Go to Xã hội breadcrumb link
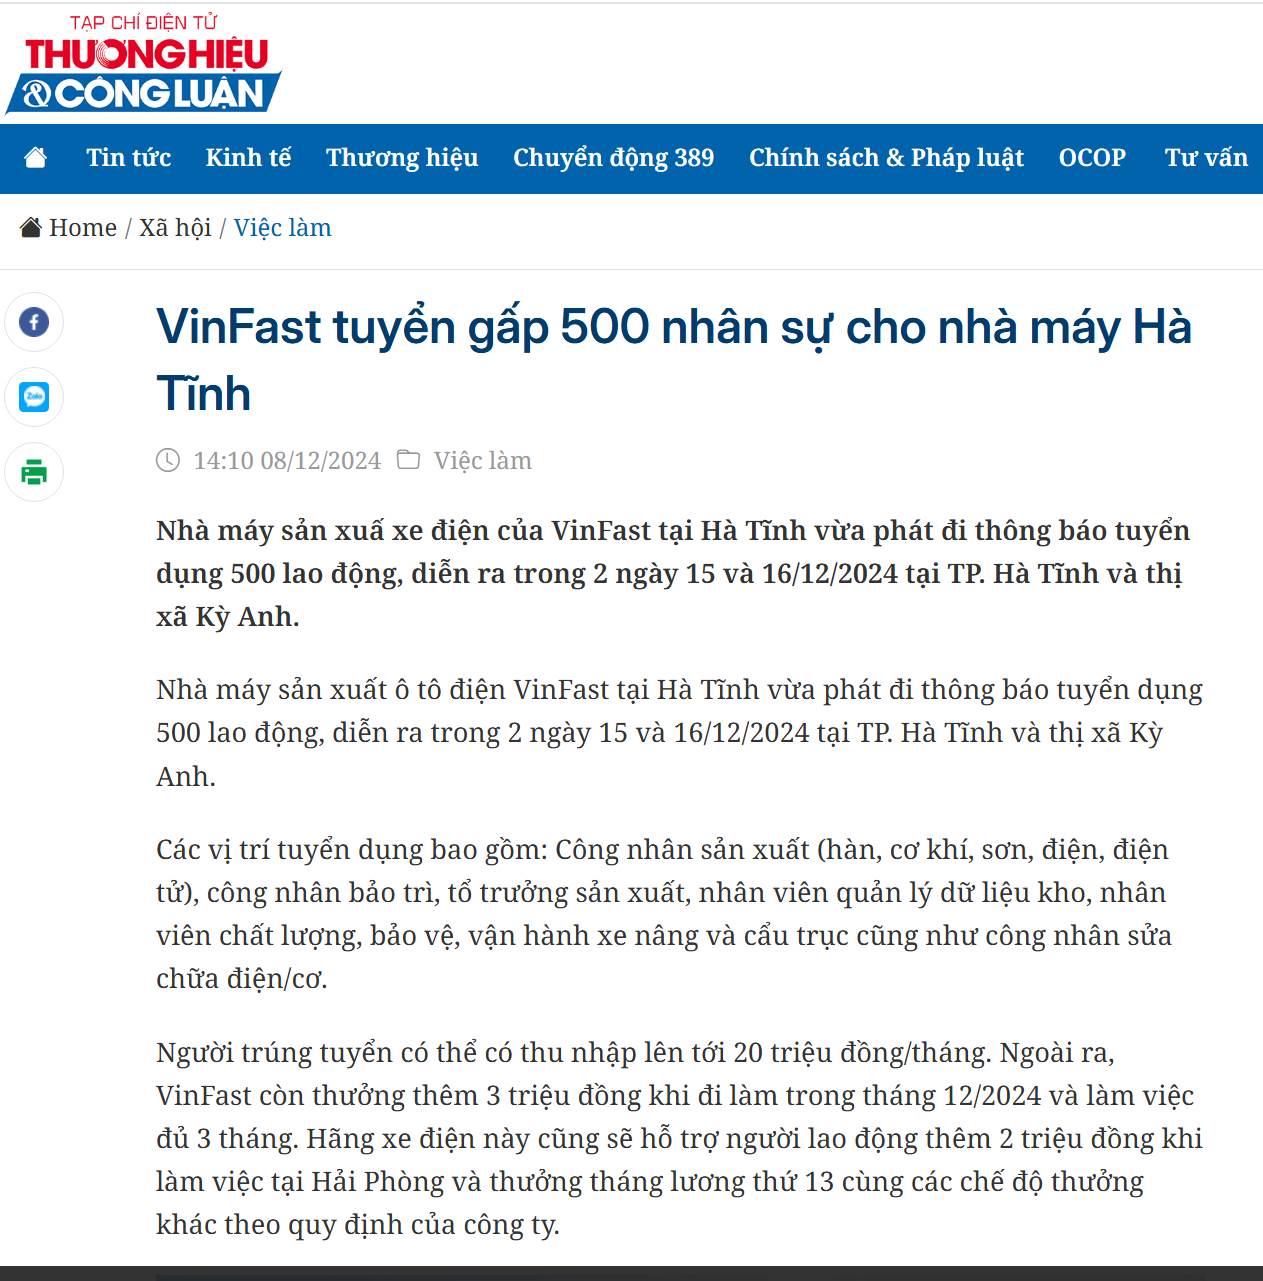1263x1281 pixels. 175,228
